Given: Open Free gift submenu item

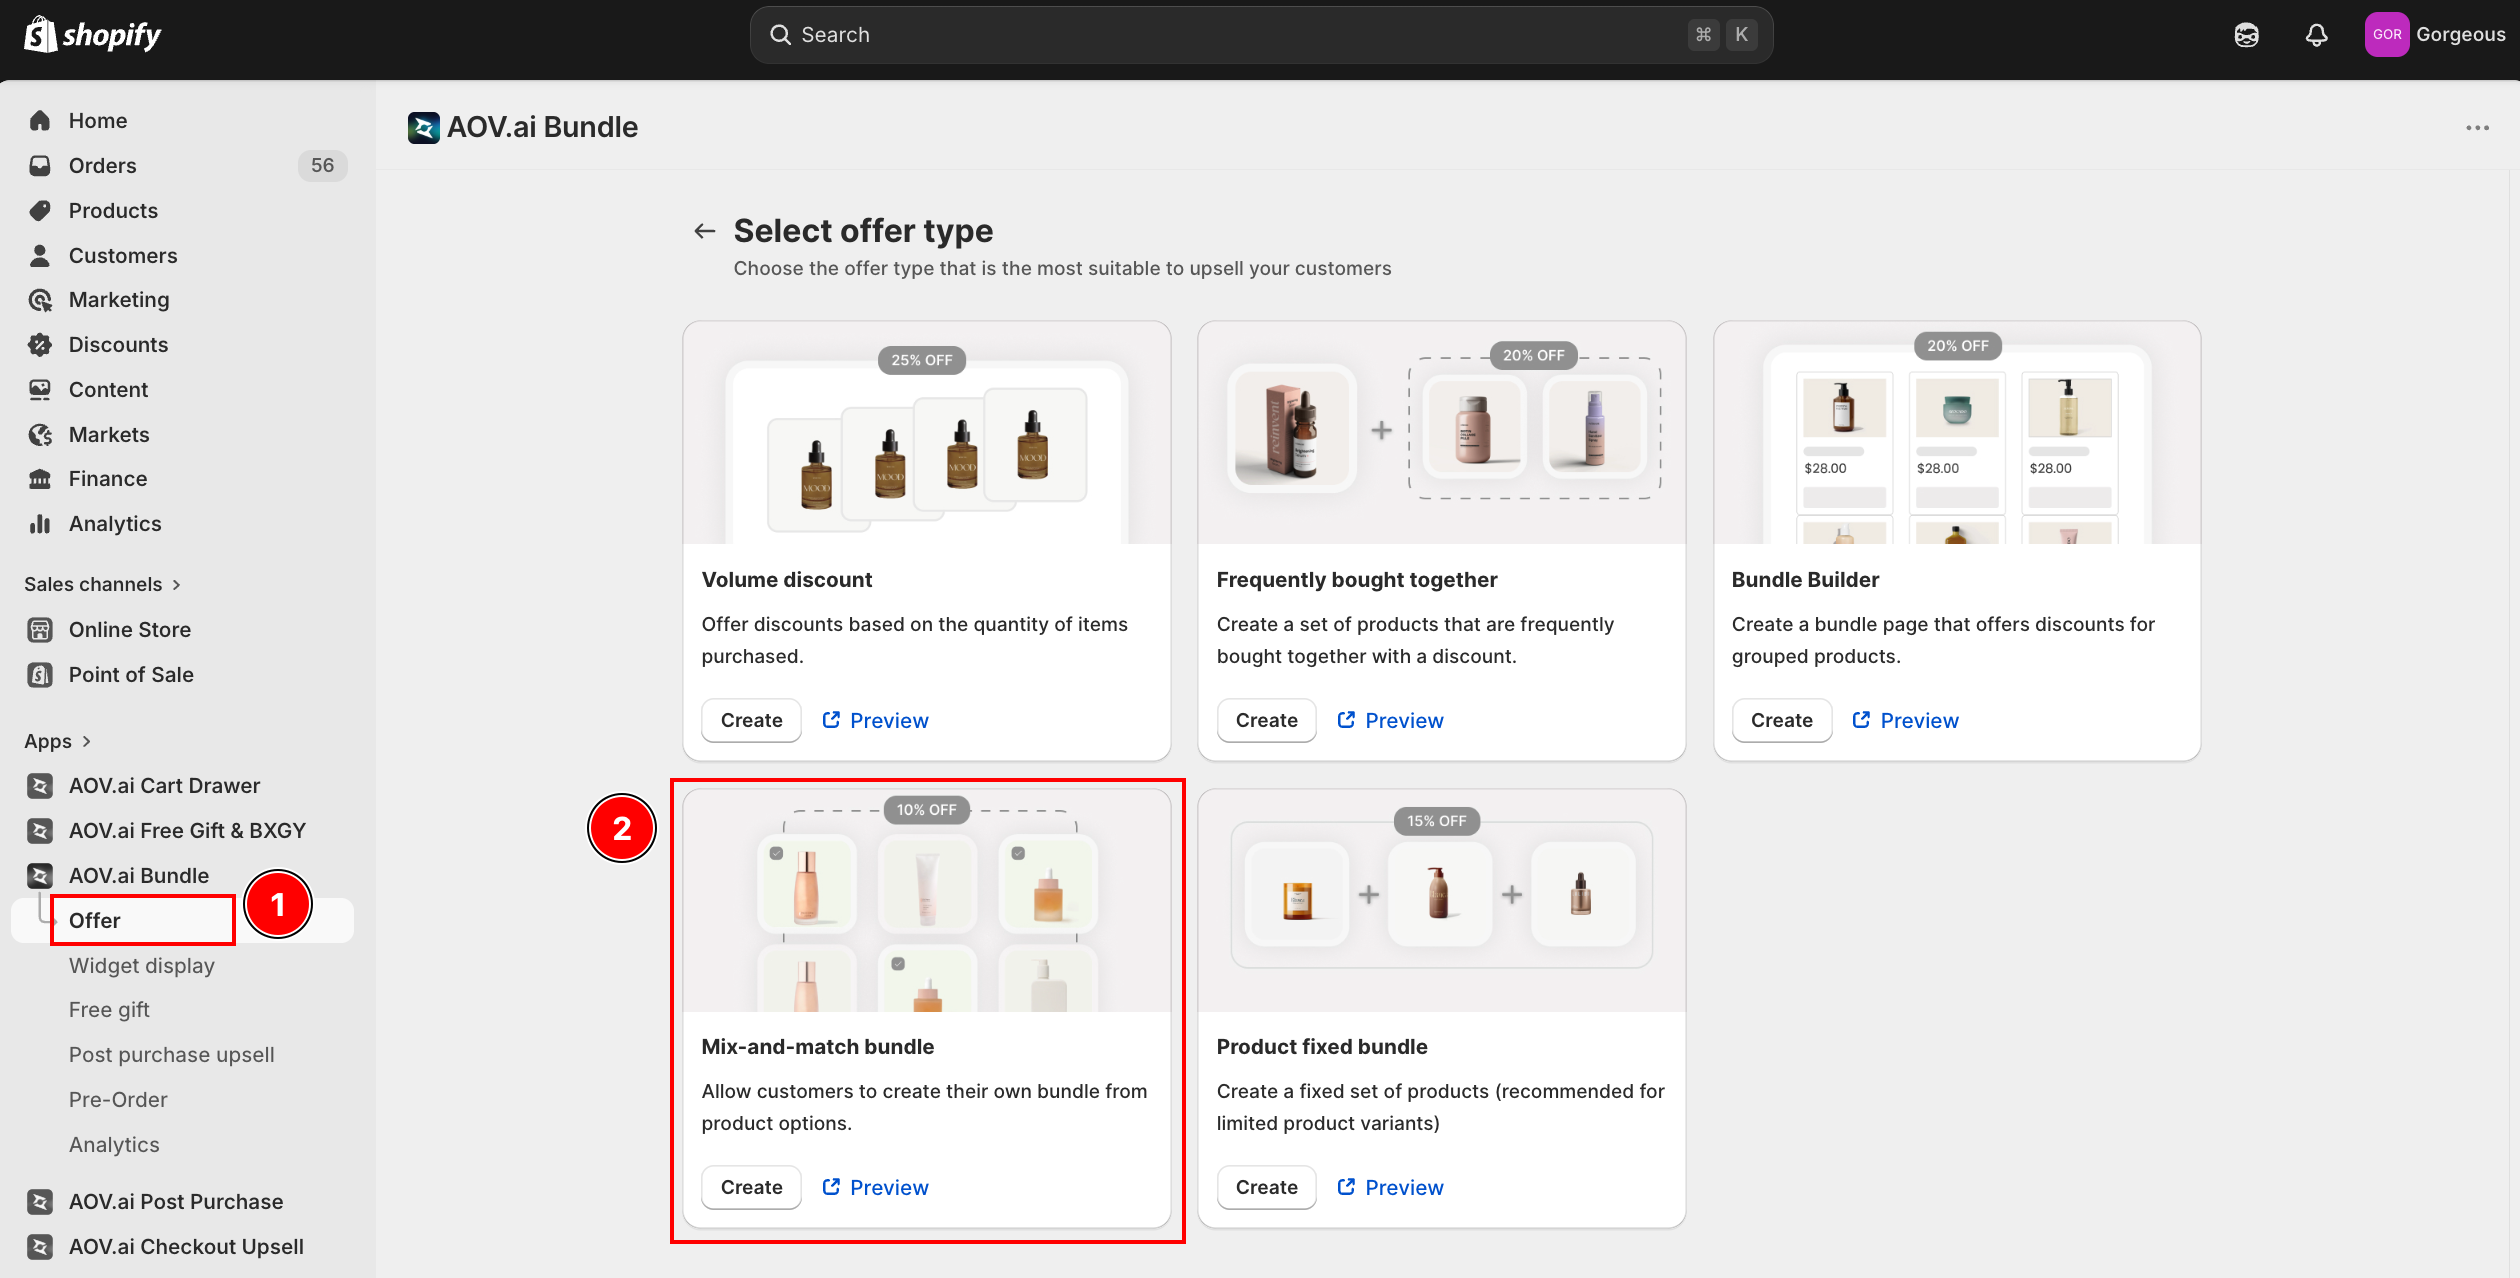Looking at the screenshot, I should tap(109, 1010).
